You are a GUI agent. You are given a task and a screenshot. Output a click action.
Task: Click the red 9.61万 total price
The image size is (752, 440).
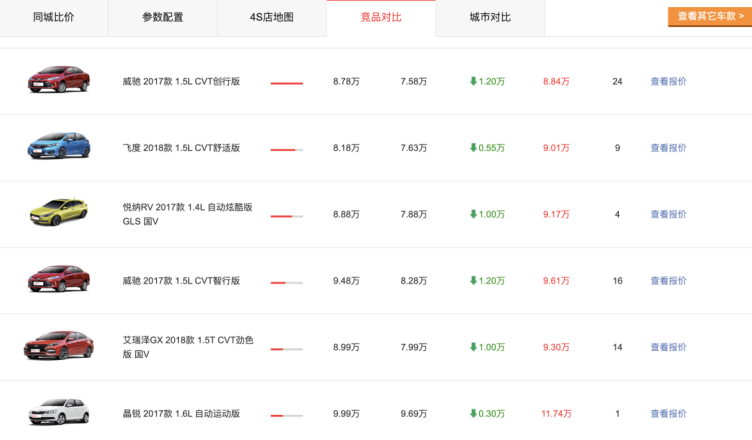[x=556, y=281]
